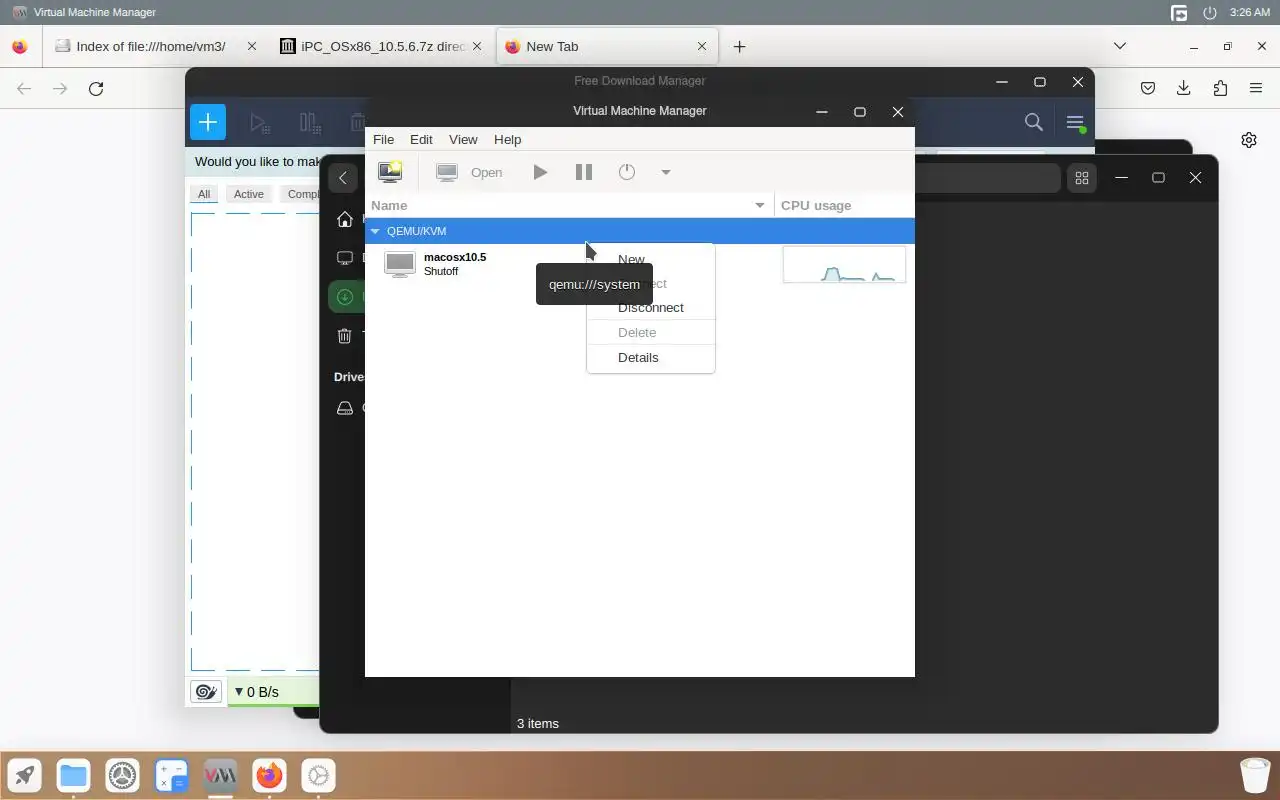Viewport: 1280px width, 800px height.
Task: Choose Details from the context menu
Action: [x=650, y=357]
